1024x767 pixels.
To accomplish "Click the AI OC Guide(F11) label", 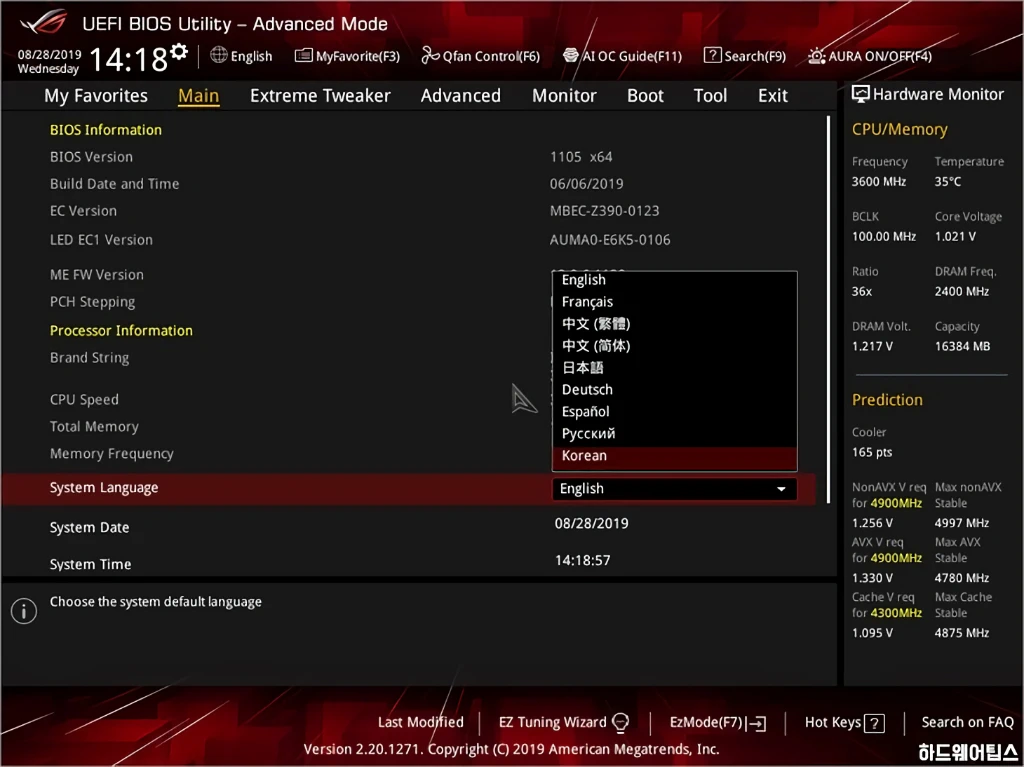I will 632,56.
